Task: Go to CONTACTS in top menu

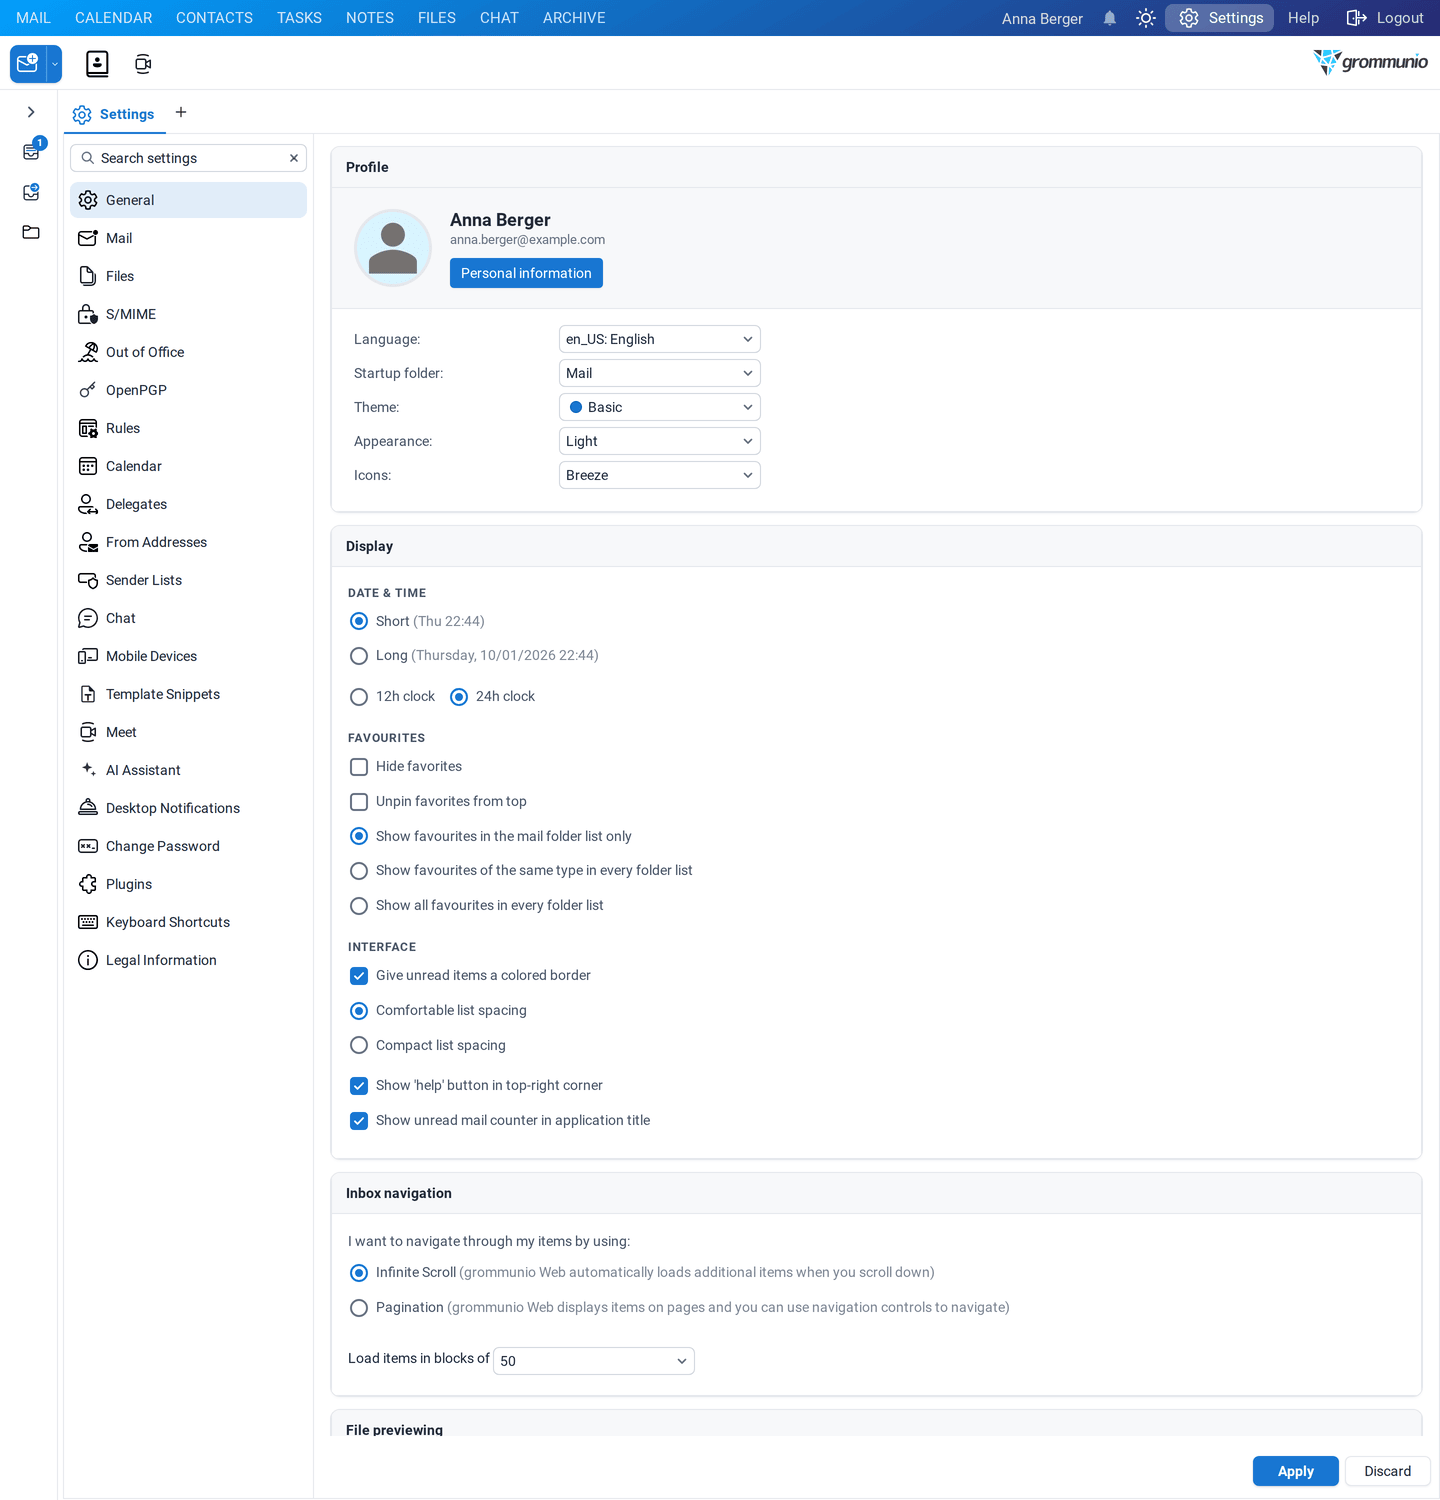Action: [214, 18]
